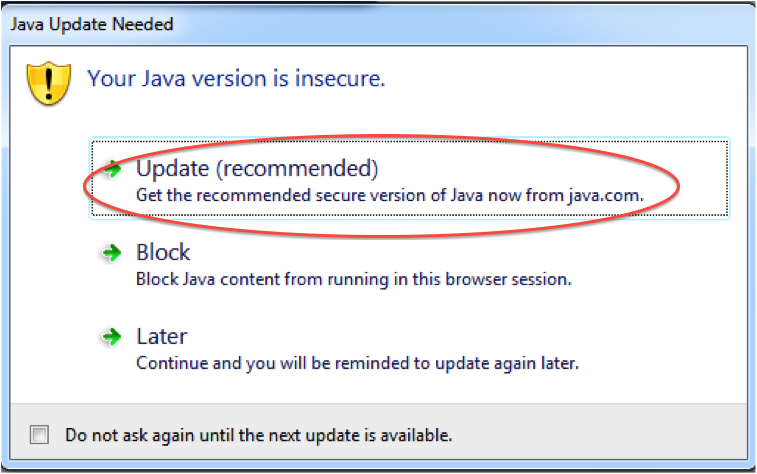Click the green arrow beside Block
The width and height of the screenshot is (757, 474).
[111, 255]
